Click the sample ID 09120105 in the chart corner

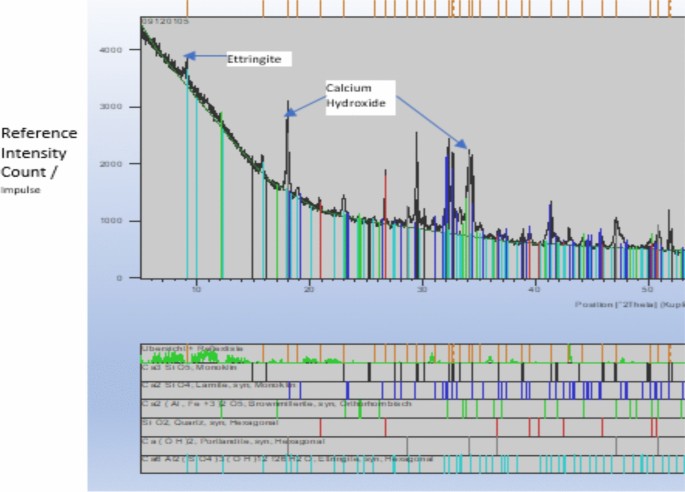pos(165,21)
